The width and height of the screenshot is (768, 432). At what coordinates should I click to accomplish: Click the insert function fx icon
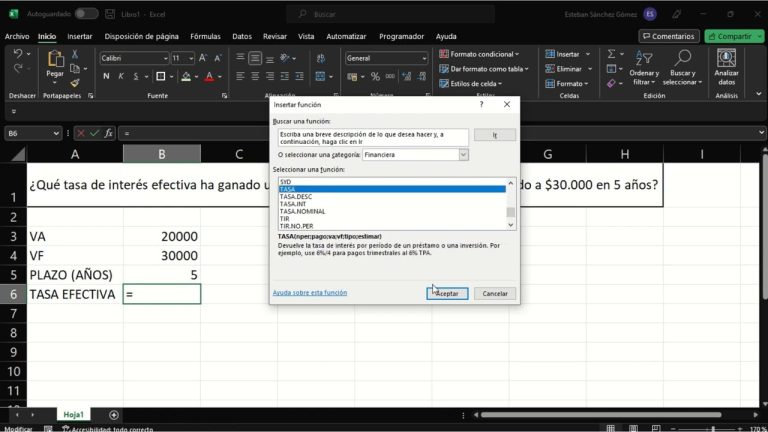pyautogui.click(x=110, y=133)
